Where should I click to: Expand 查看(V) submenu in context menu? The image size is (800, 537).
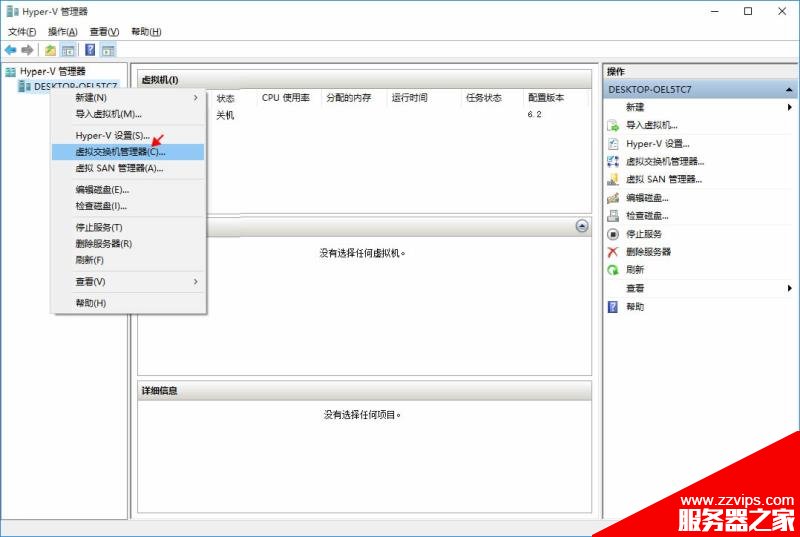coord(128,282)
